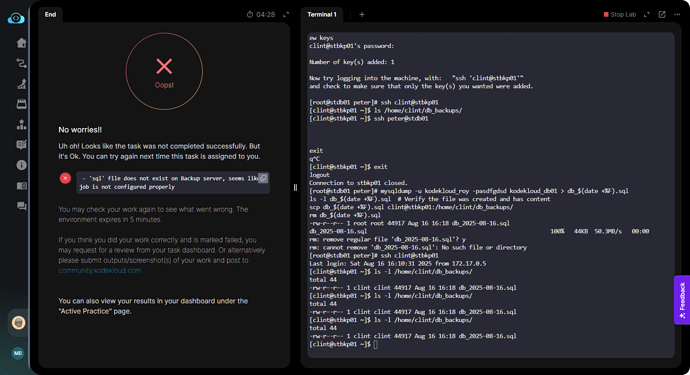Image resolution: width=690 pixels, height=375 pixels.
Task: Click the round avatar badge in sidebar
Action: (18, 323)
